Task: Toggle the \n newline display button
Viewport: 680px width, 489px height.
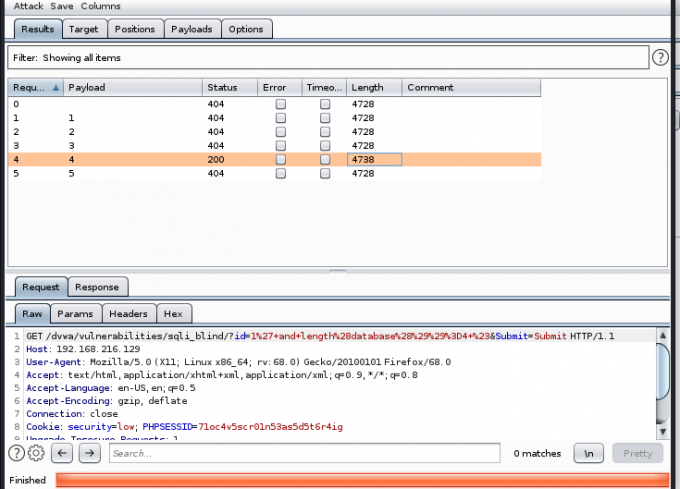Action: click(588, 453)
